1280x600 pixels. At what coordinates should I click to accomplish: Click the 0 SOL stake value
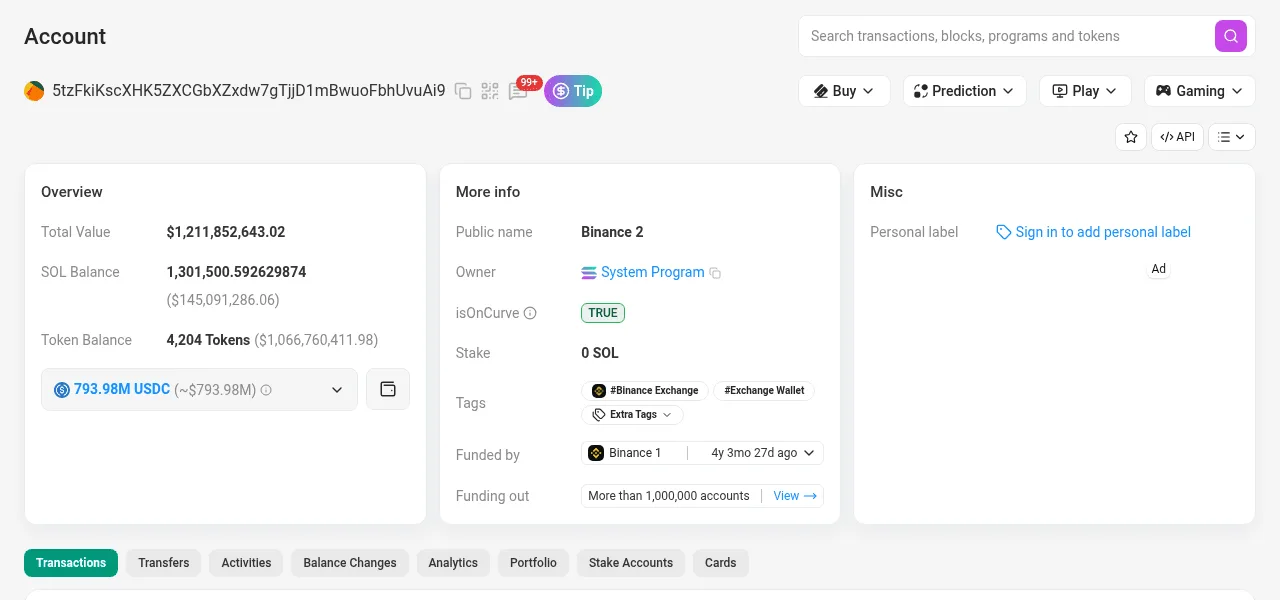pos(600,353)
